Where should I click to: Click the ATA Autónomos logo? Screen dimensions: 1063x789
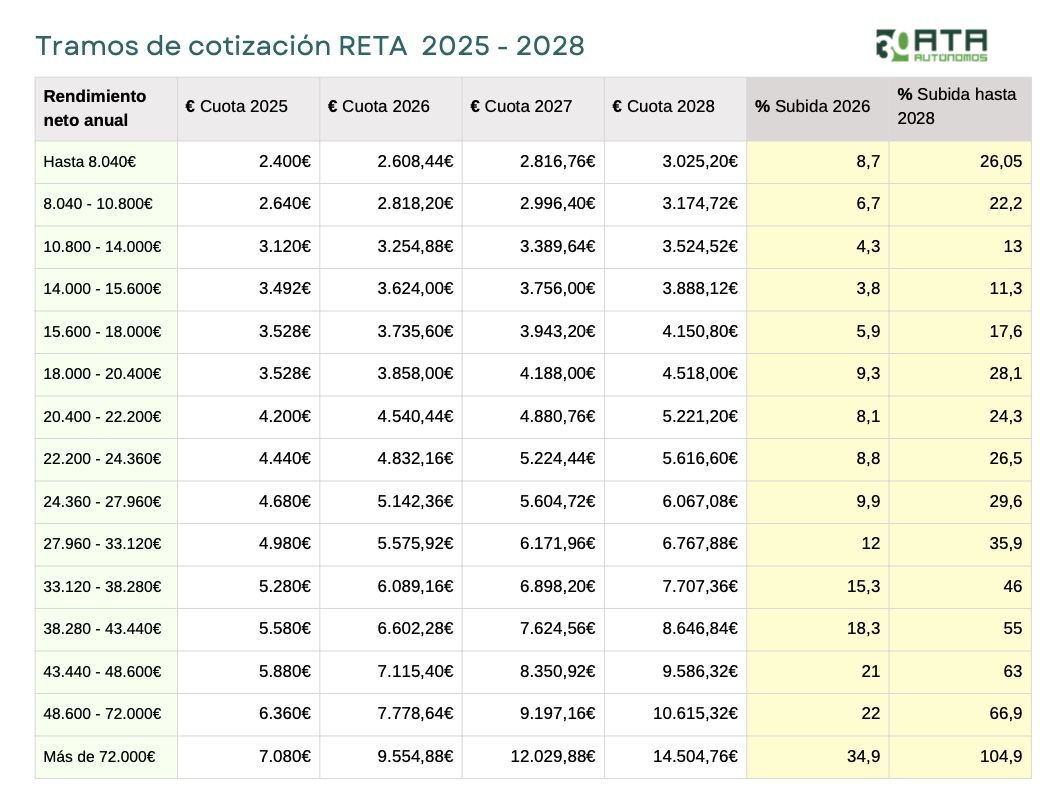pyautogui.click(x=931, y=45)
